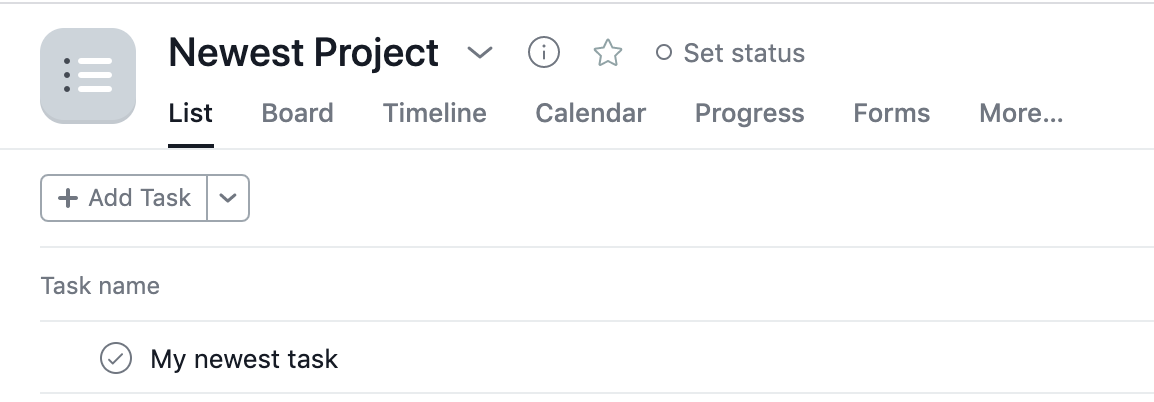Click the Task name column header
This screenshot has width=1154, height=402.
(x=100, y=286)
